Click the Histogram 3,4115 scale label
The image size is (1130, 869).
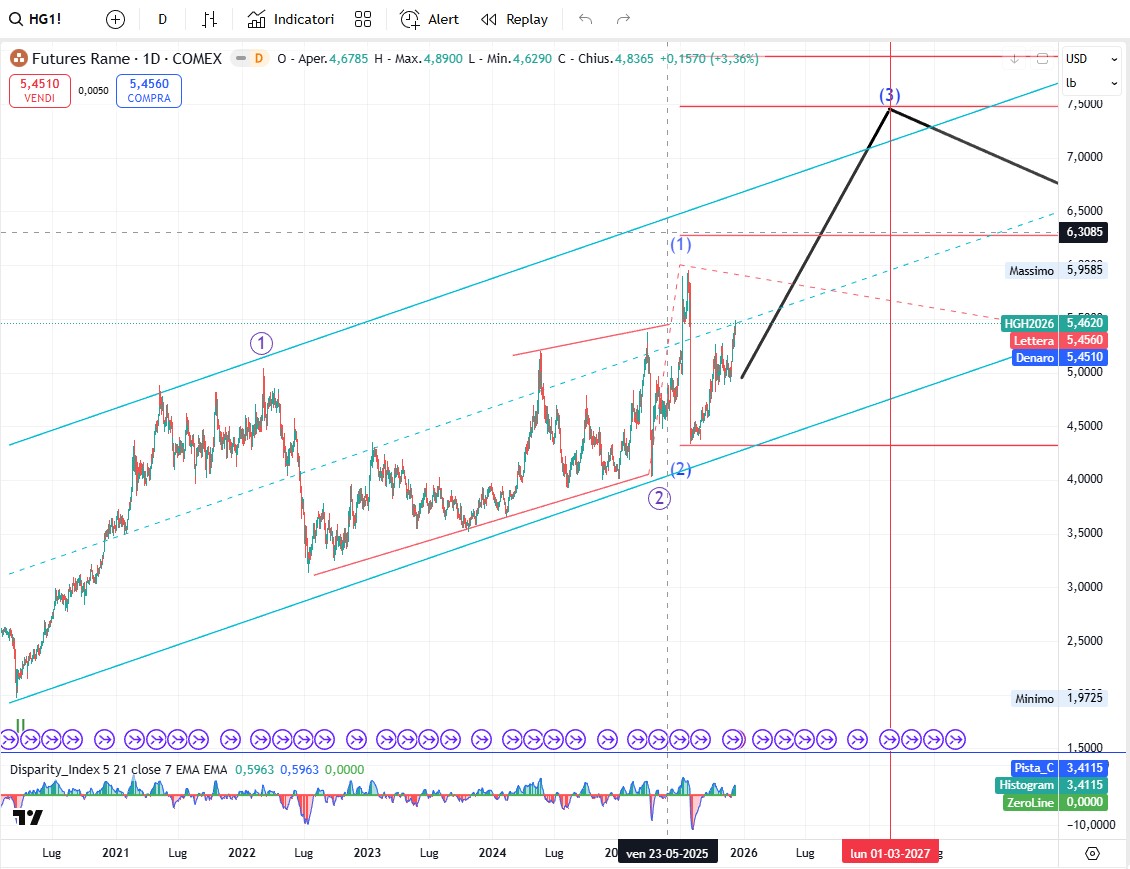[1052, 785]
